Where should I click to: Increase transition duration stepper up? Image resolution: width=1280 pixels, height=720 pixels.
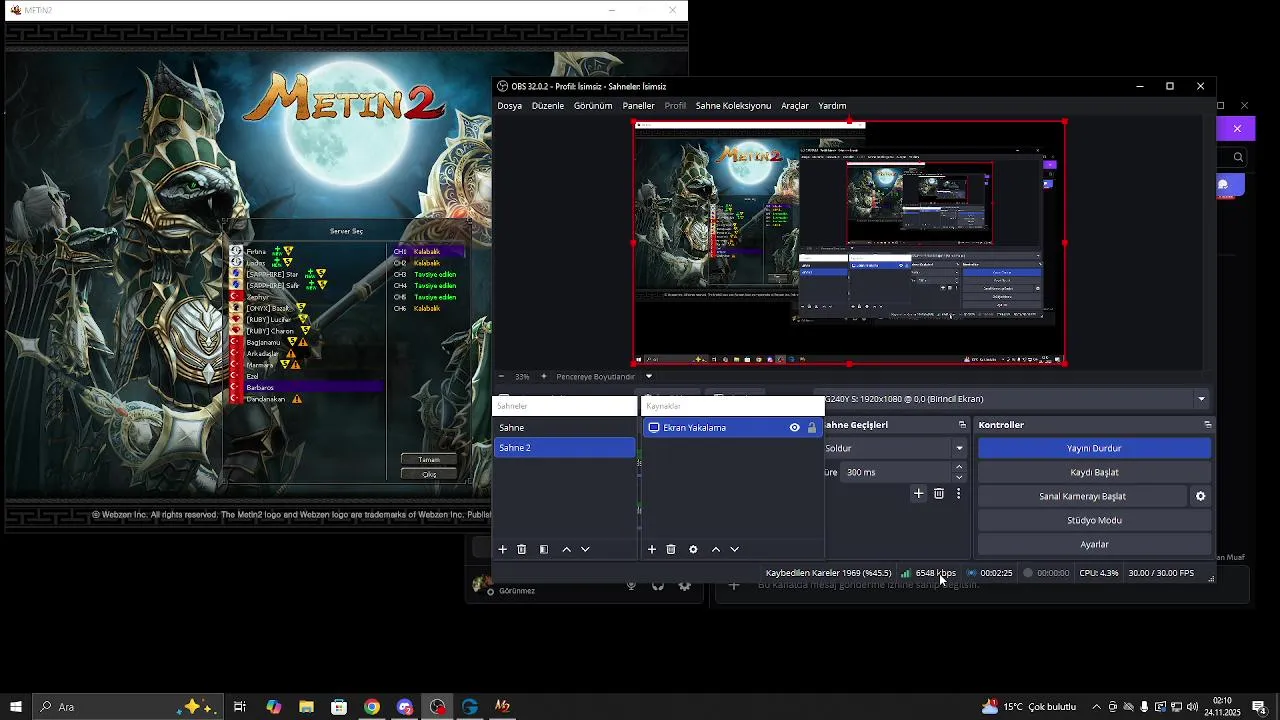coord(959,467)
